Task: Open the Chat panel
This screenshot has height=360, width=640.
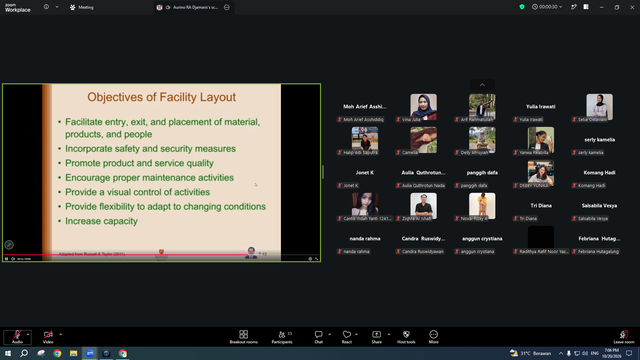Action: click(x=318, y=337)
